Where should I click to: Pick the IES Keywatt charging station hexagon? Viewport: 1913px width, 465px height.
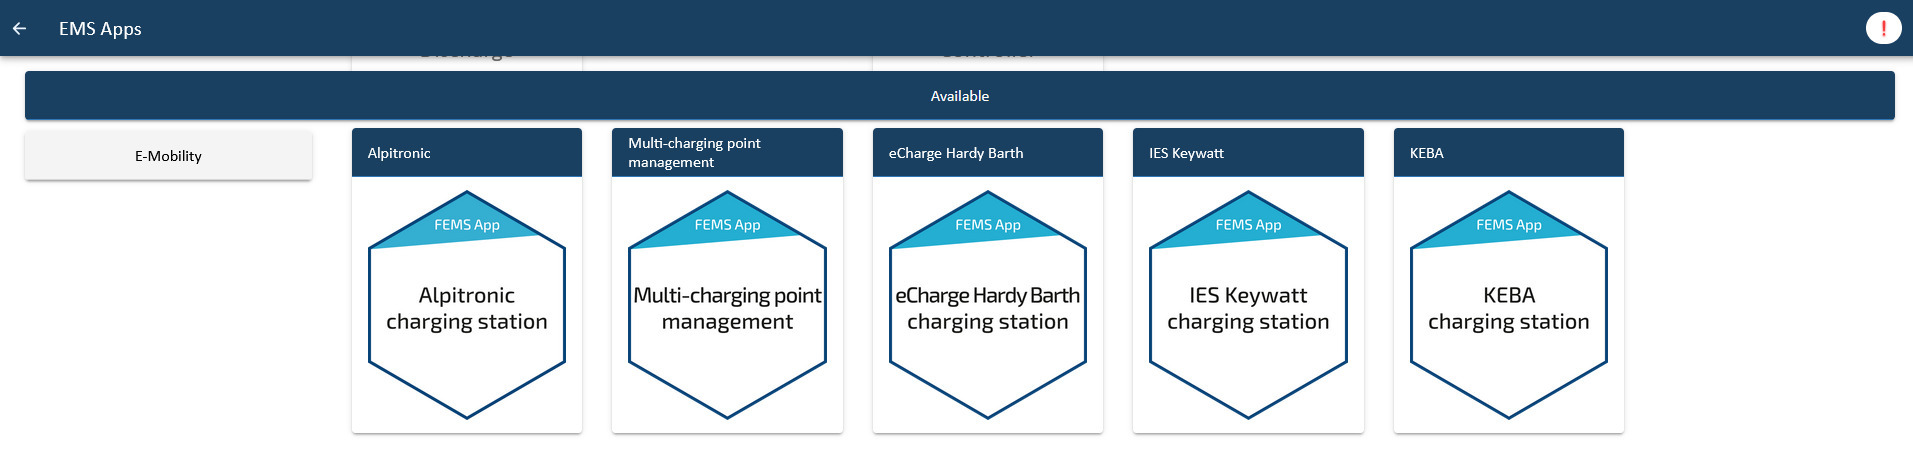click(x=1248, y=305)
